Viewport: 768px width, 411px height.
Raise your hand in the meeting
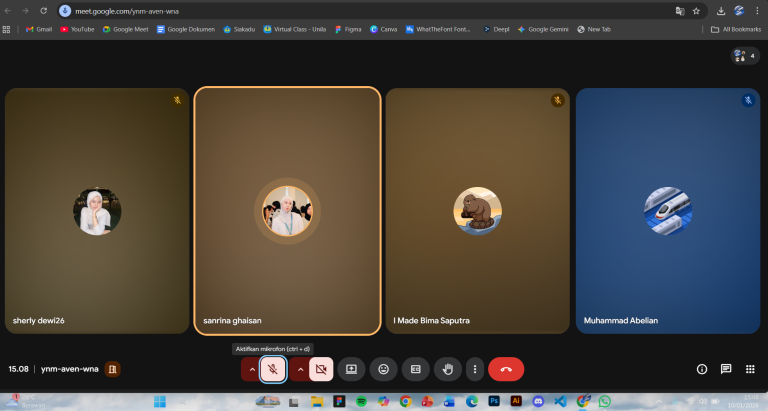447,369
